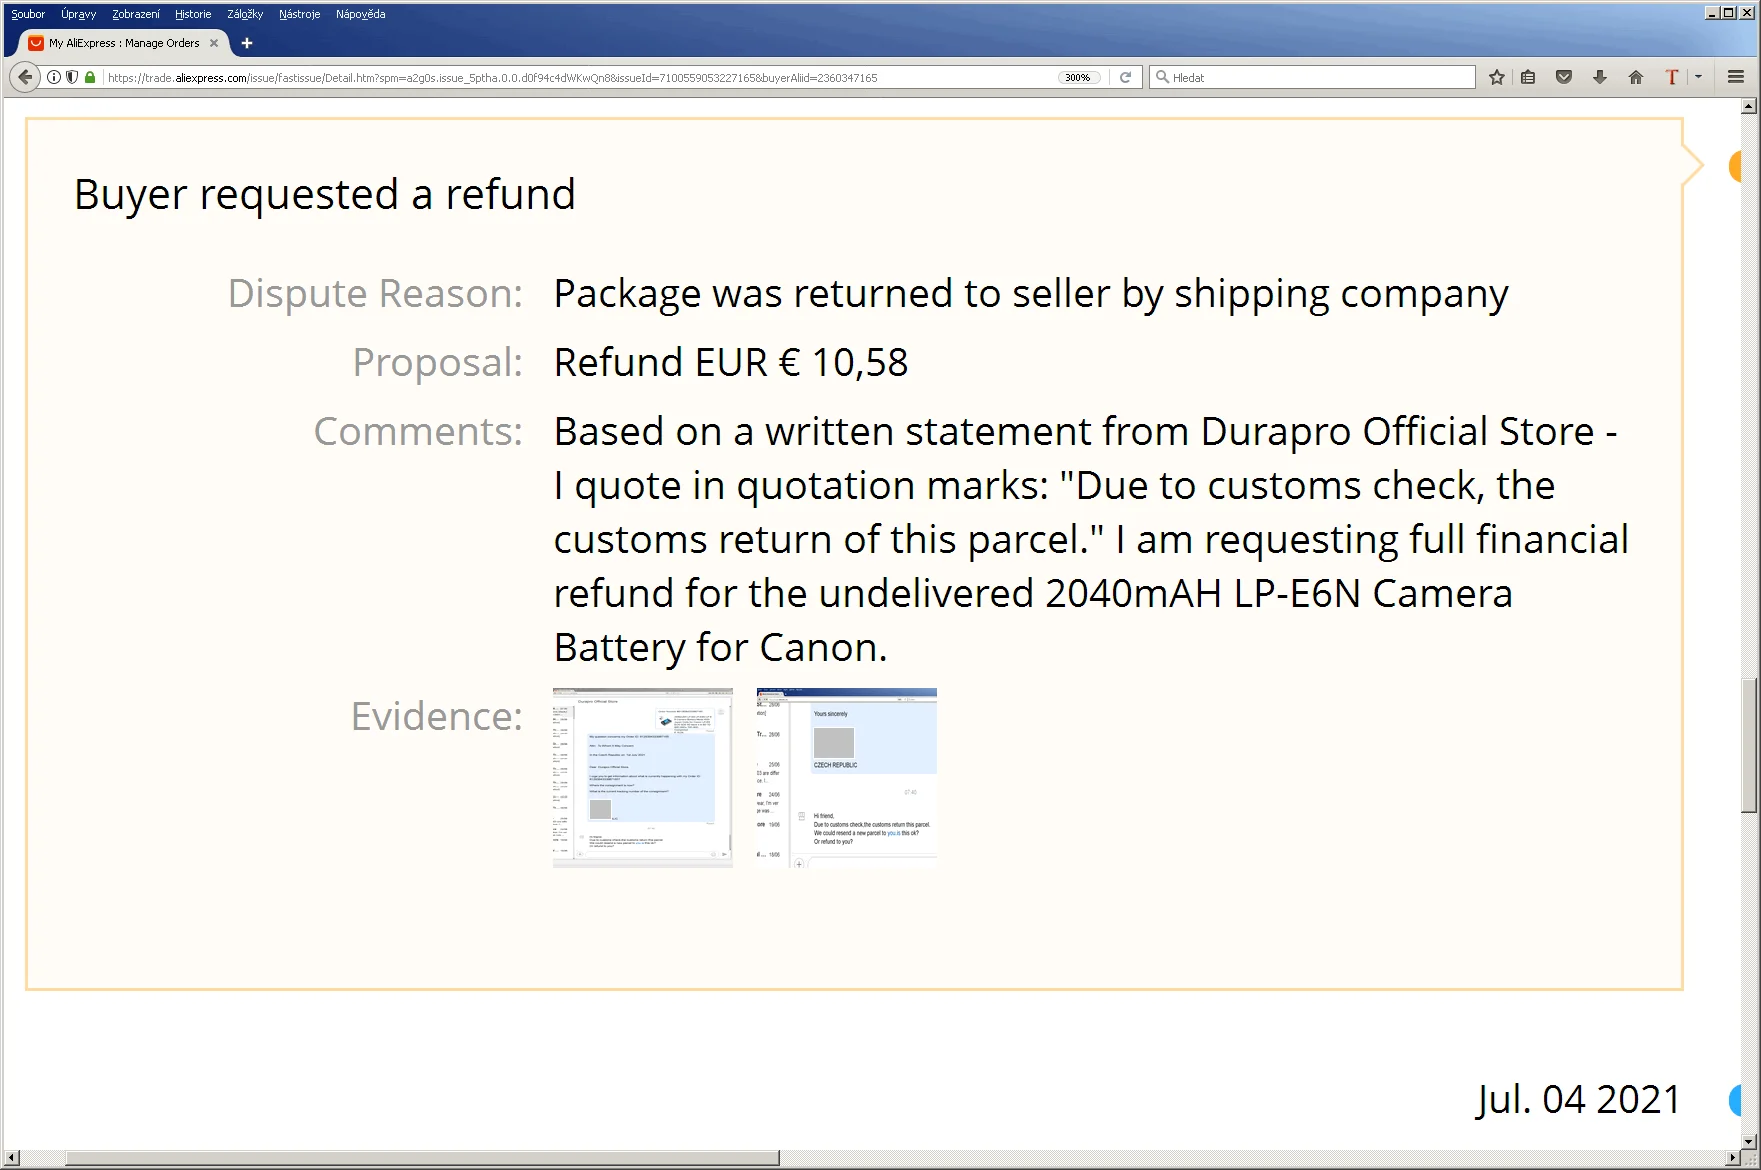Viewport: 1761px width, 1170px height.
Task: Maximize the browser window
Action: 1729,13
